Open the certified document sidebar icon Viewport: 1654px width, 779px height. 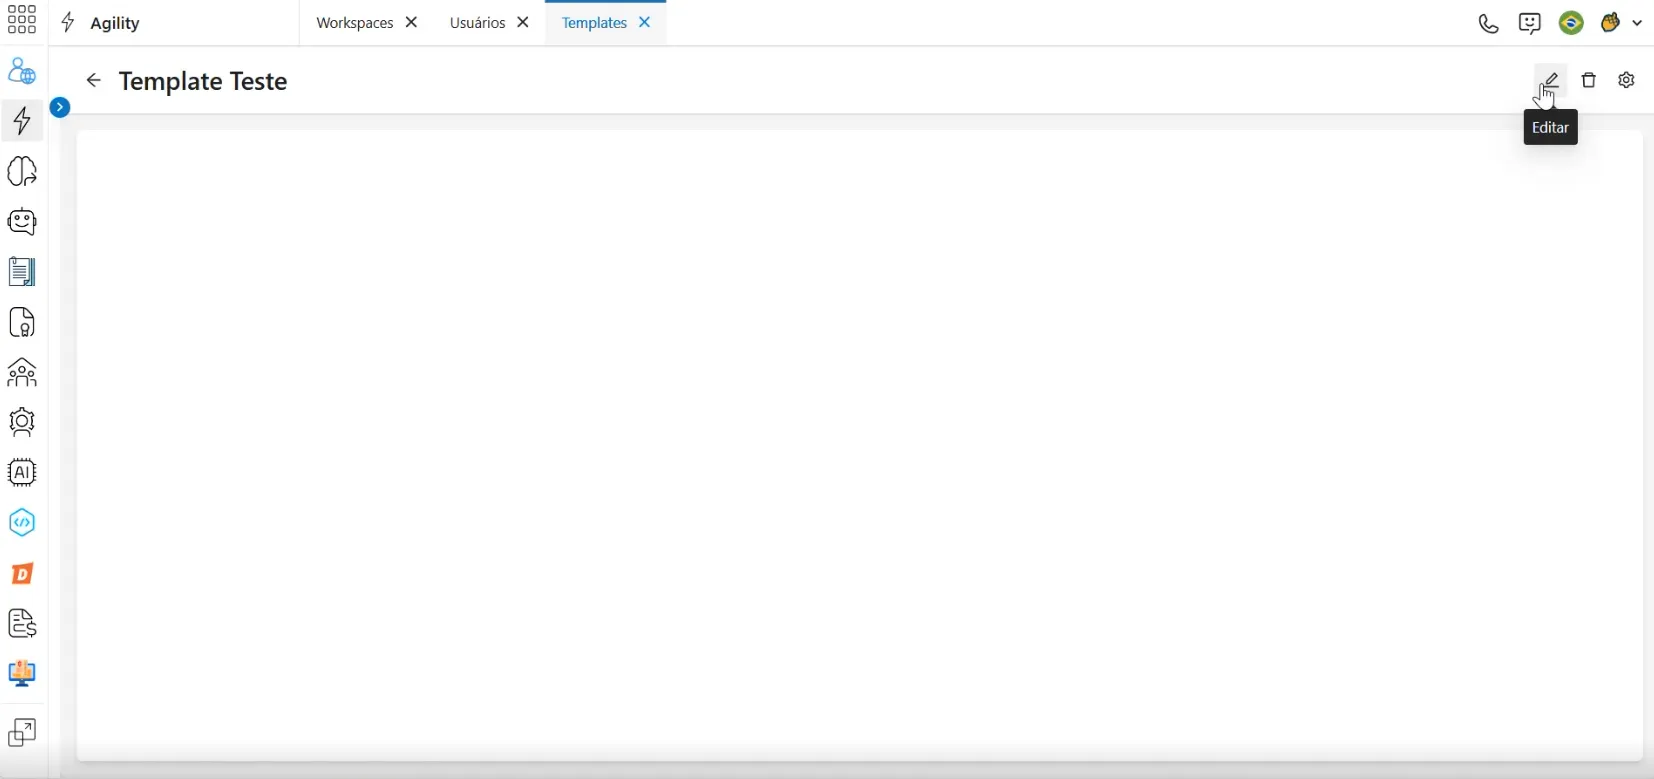(22, 322)
